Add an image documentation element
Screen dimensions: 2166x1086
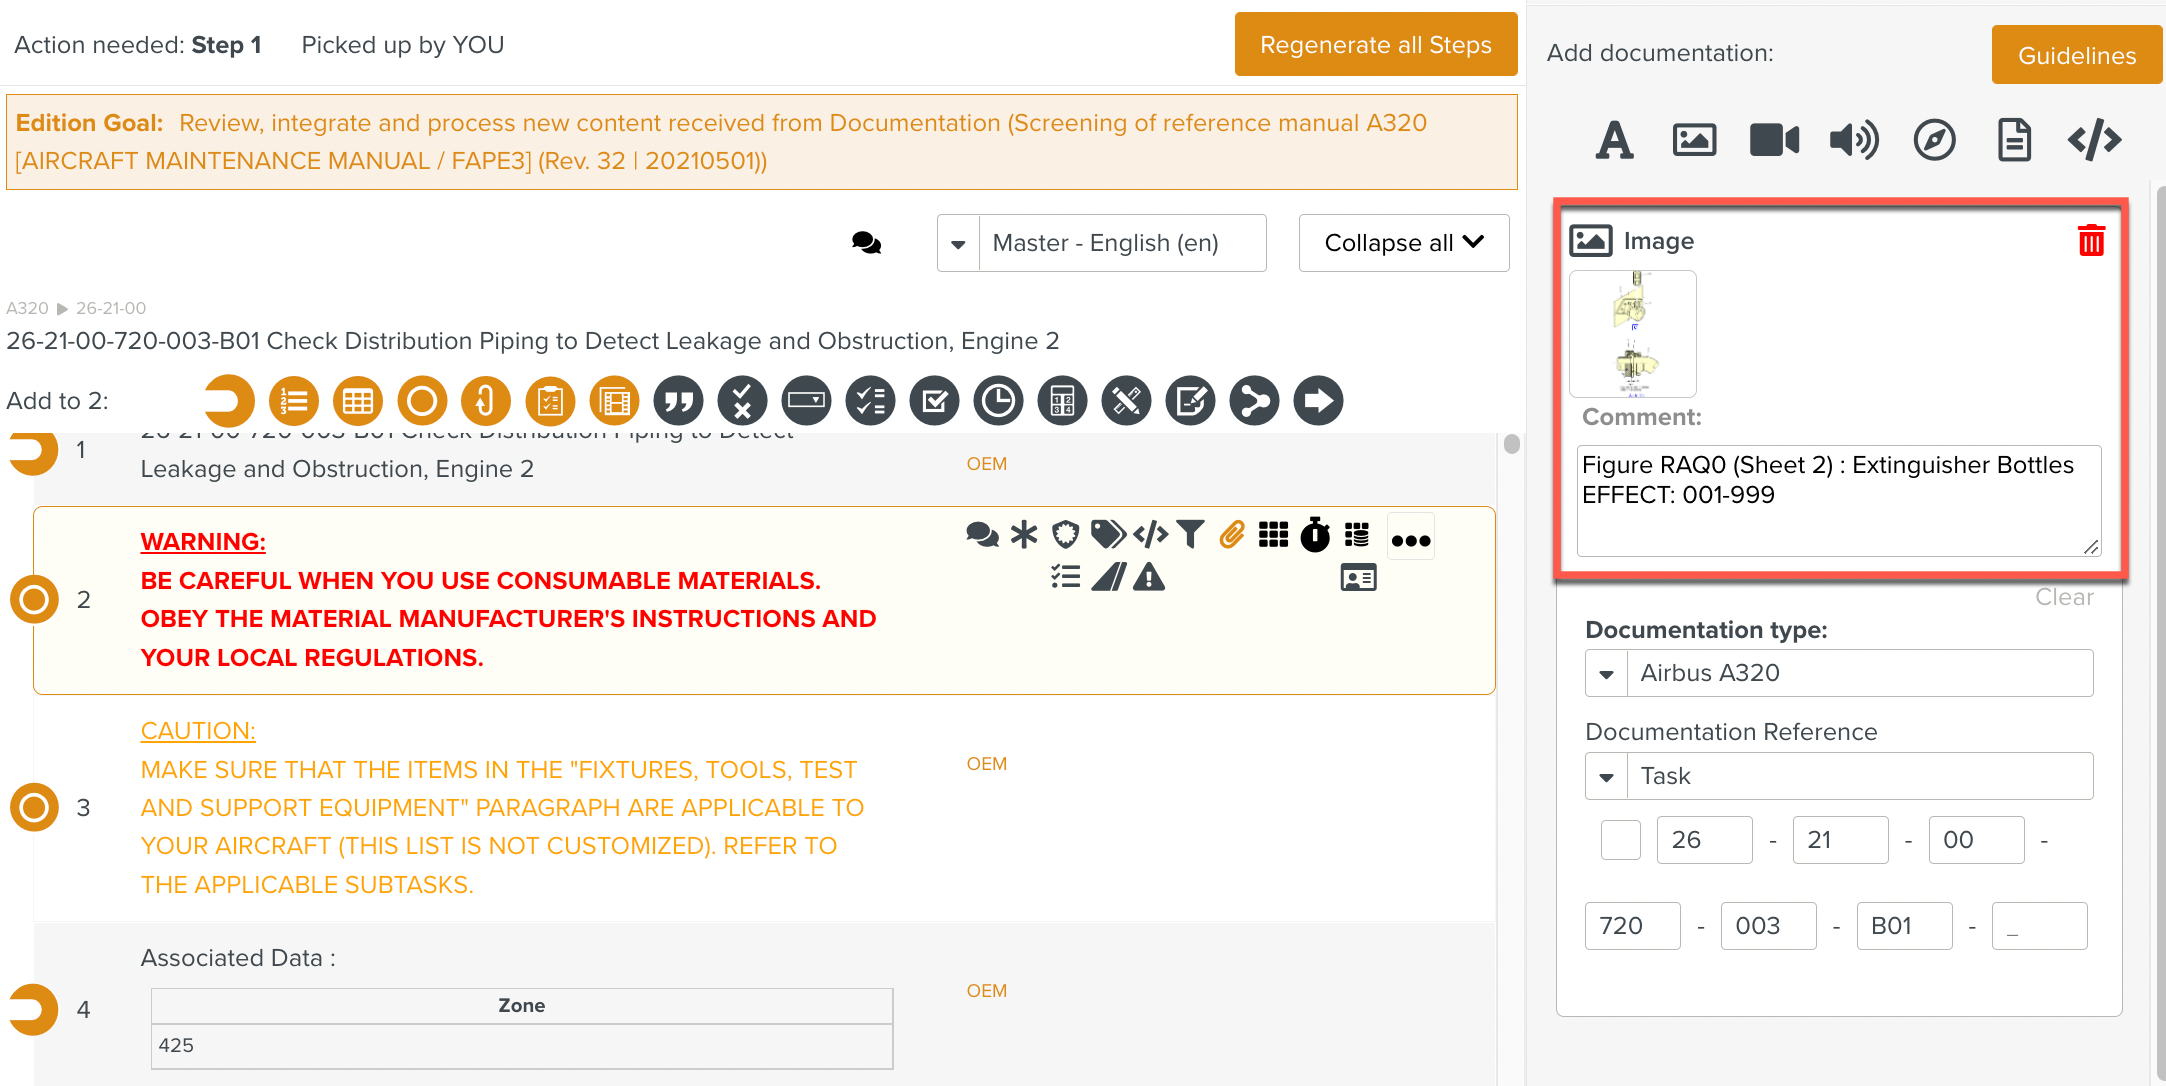(x=1694, y=140)
